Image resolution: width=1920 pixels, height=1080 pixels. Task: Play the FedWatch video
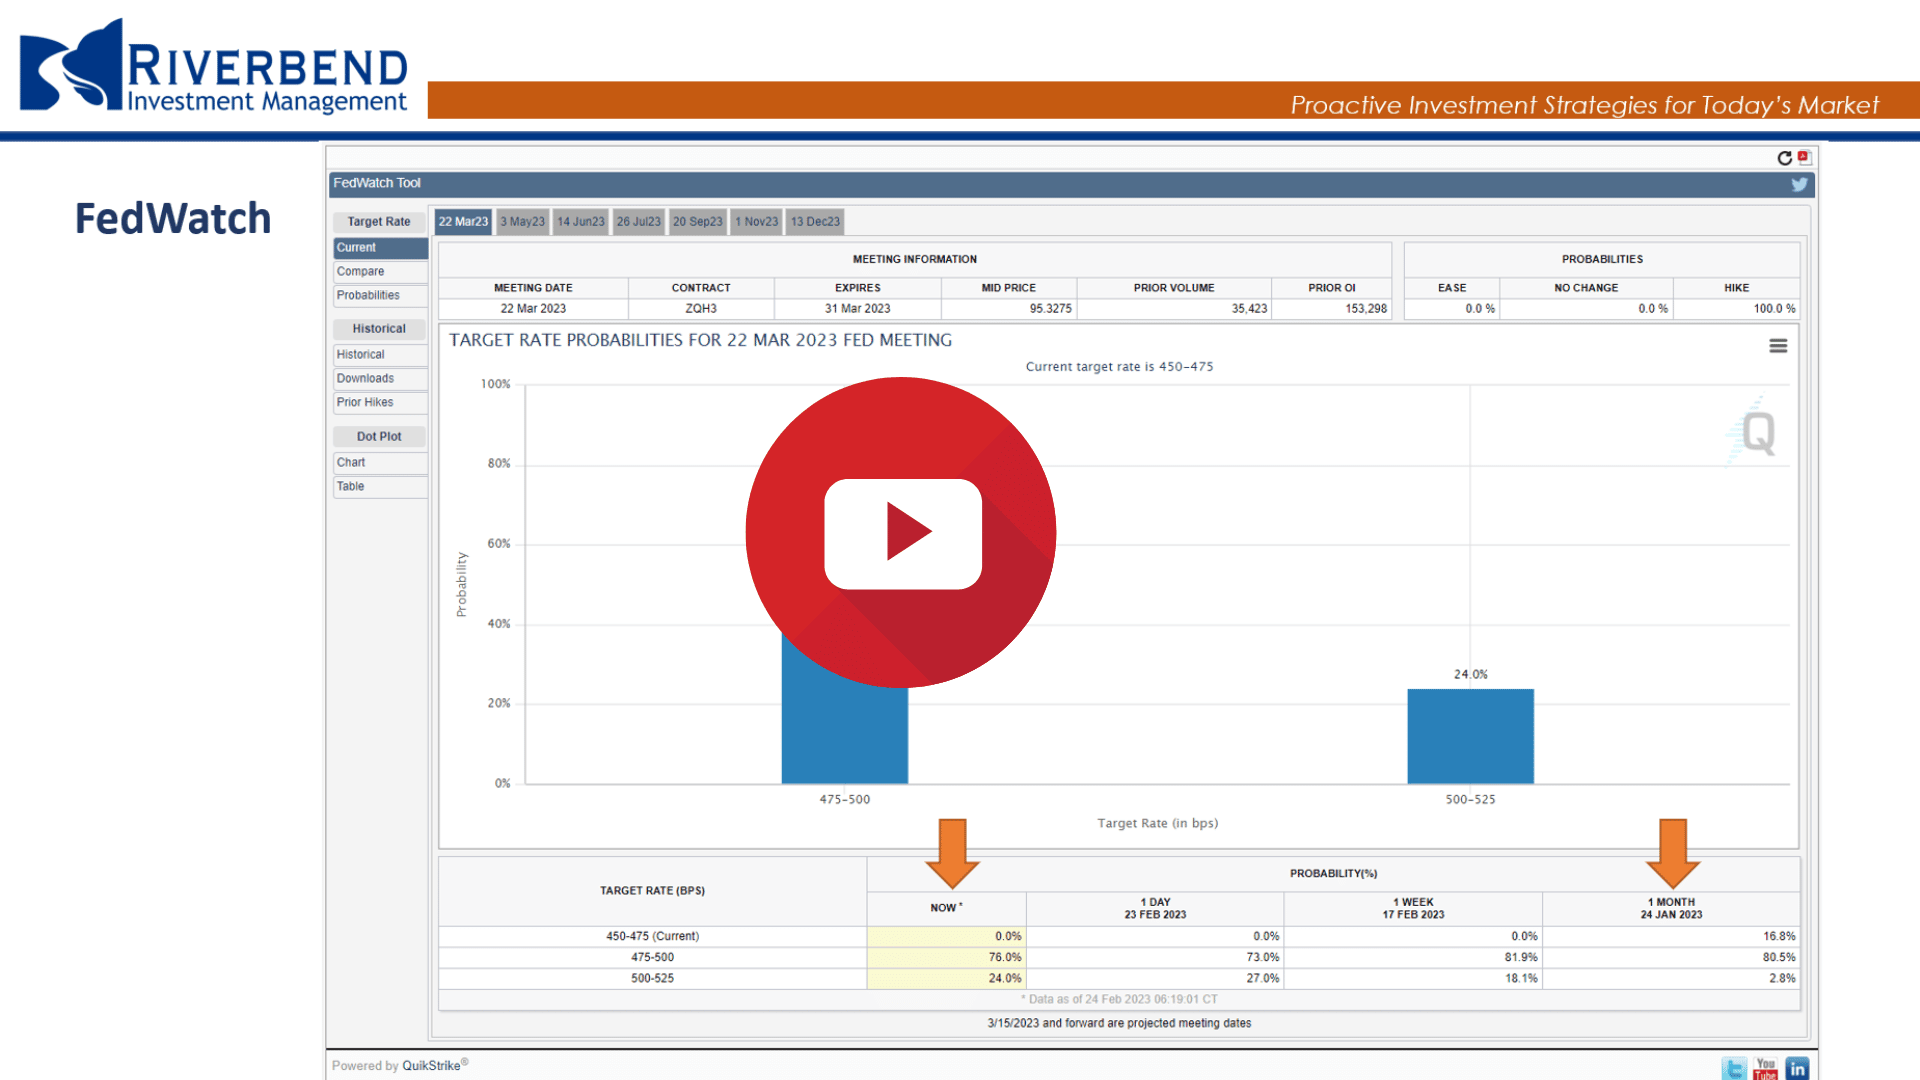point(901,532)
